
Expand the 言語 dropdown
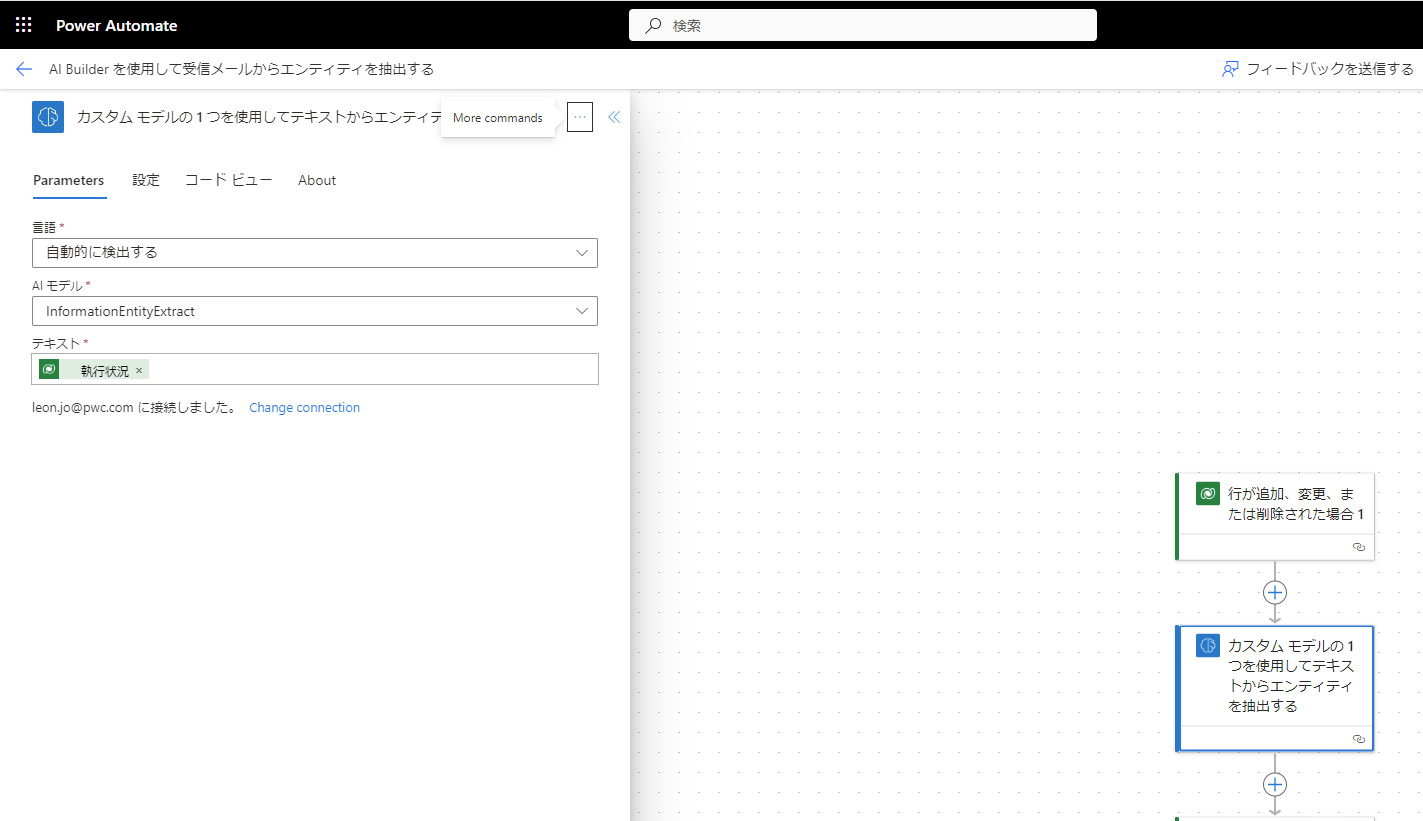tap(582, 253)
